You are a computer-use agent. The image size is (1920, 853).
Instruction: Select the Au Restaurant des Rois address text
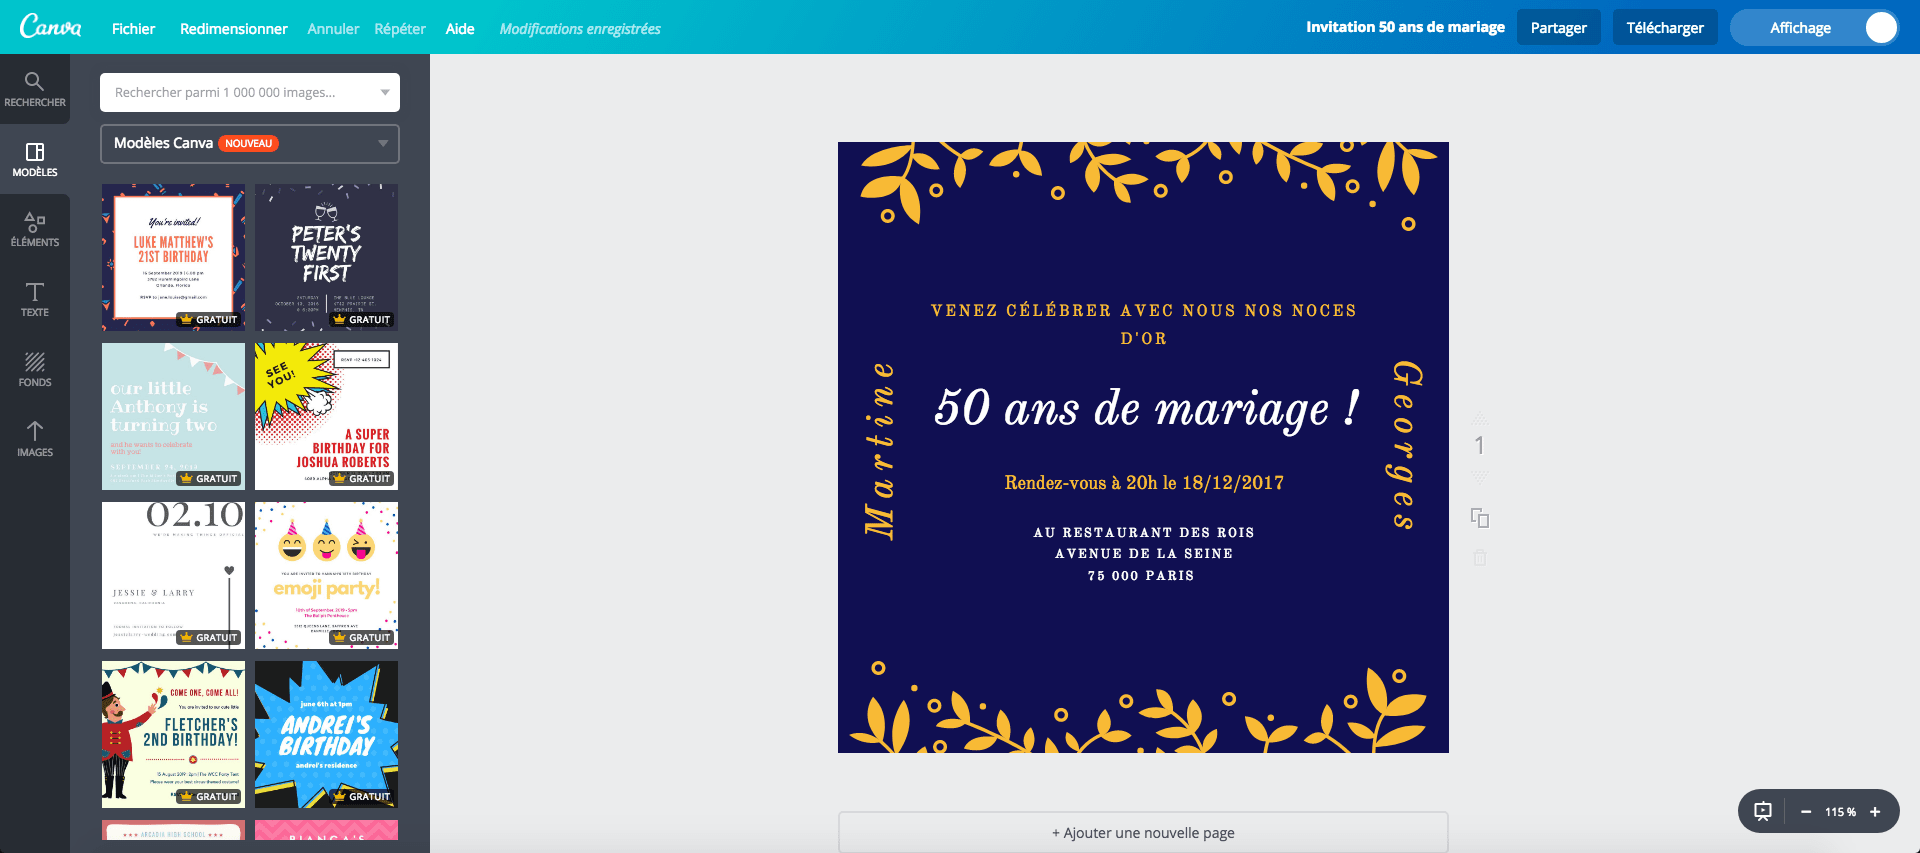coord(1143,553)
